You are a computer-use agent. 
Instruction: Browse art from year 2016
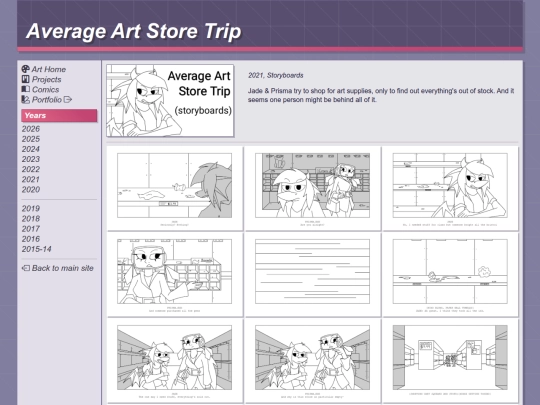click(31, 239)
